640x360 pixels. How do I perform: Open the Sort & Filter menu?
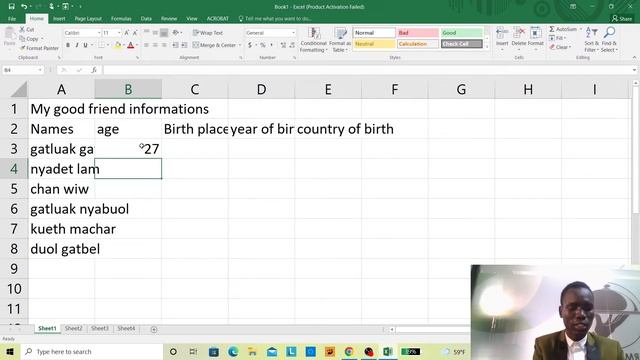[591, 40]
